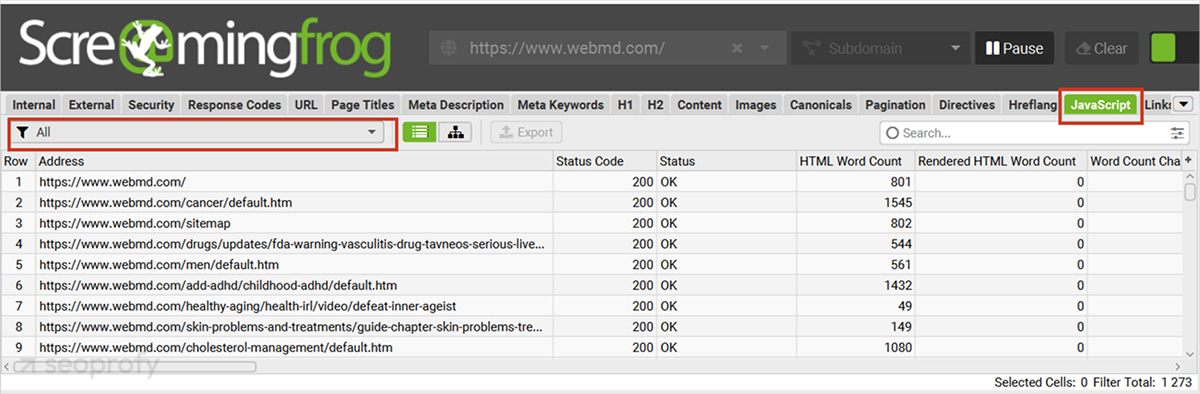Screen dimensions: 1200x394
Task: Select the men/default.htm address
Action: tap(294, 265)
